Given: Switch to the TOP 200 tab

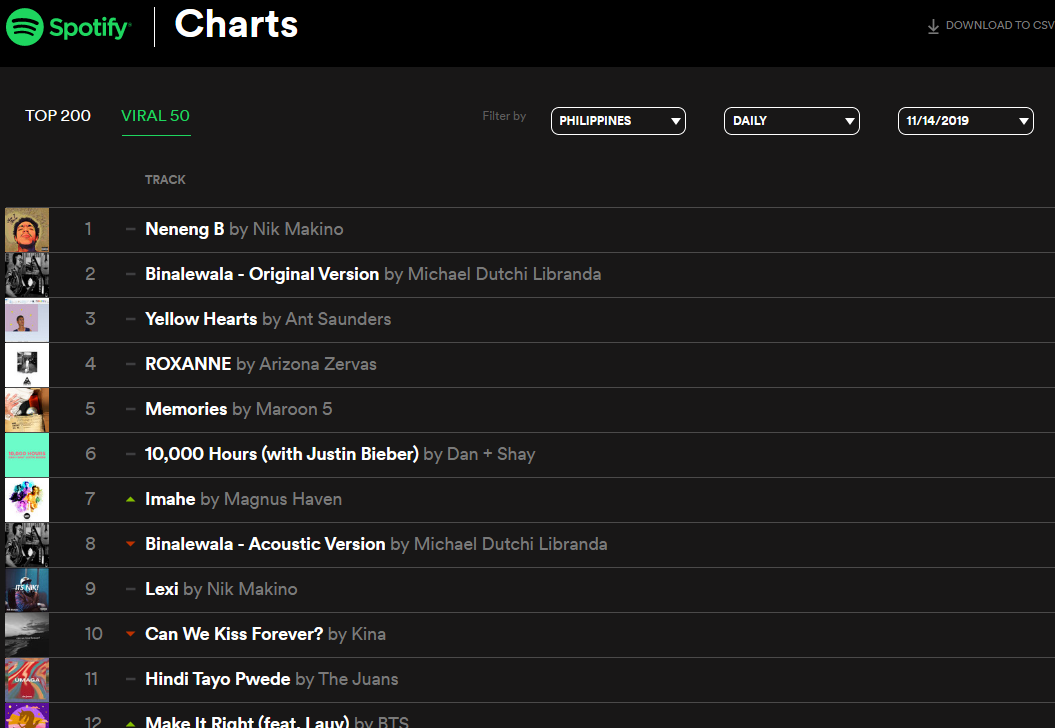Looking at the screenshot, I should point(58,116).
